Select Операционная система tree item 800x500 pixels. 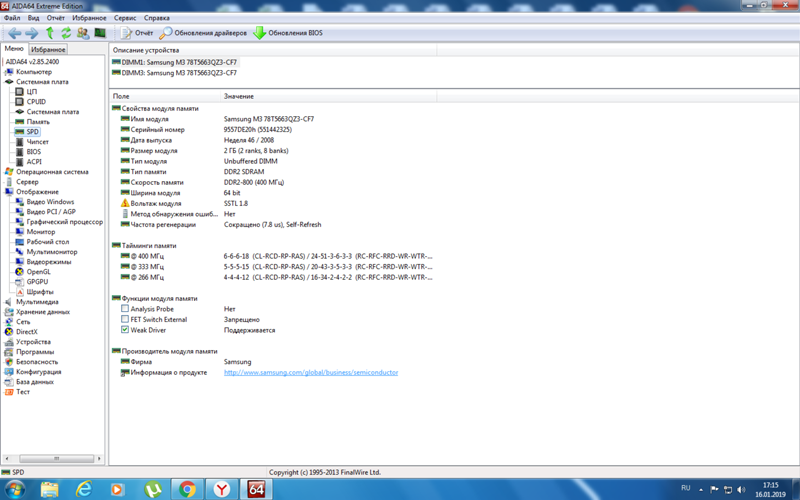(x=52, y=172)
